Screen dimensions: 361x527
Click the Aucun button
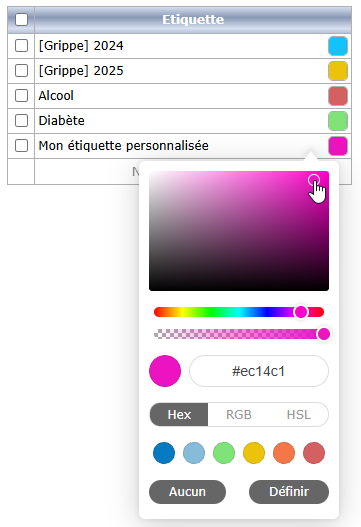pos(187,492)
